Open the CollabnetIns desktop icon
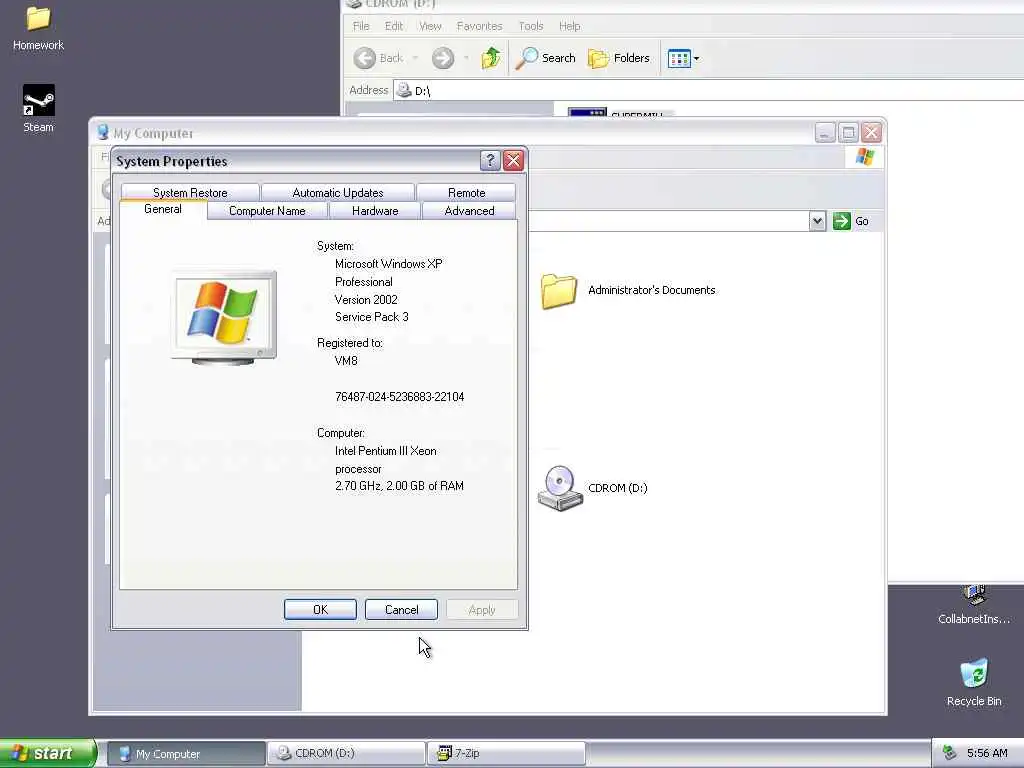1024x768 pixels. tap(974, 605)
